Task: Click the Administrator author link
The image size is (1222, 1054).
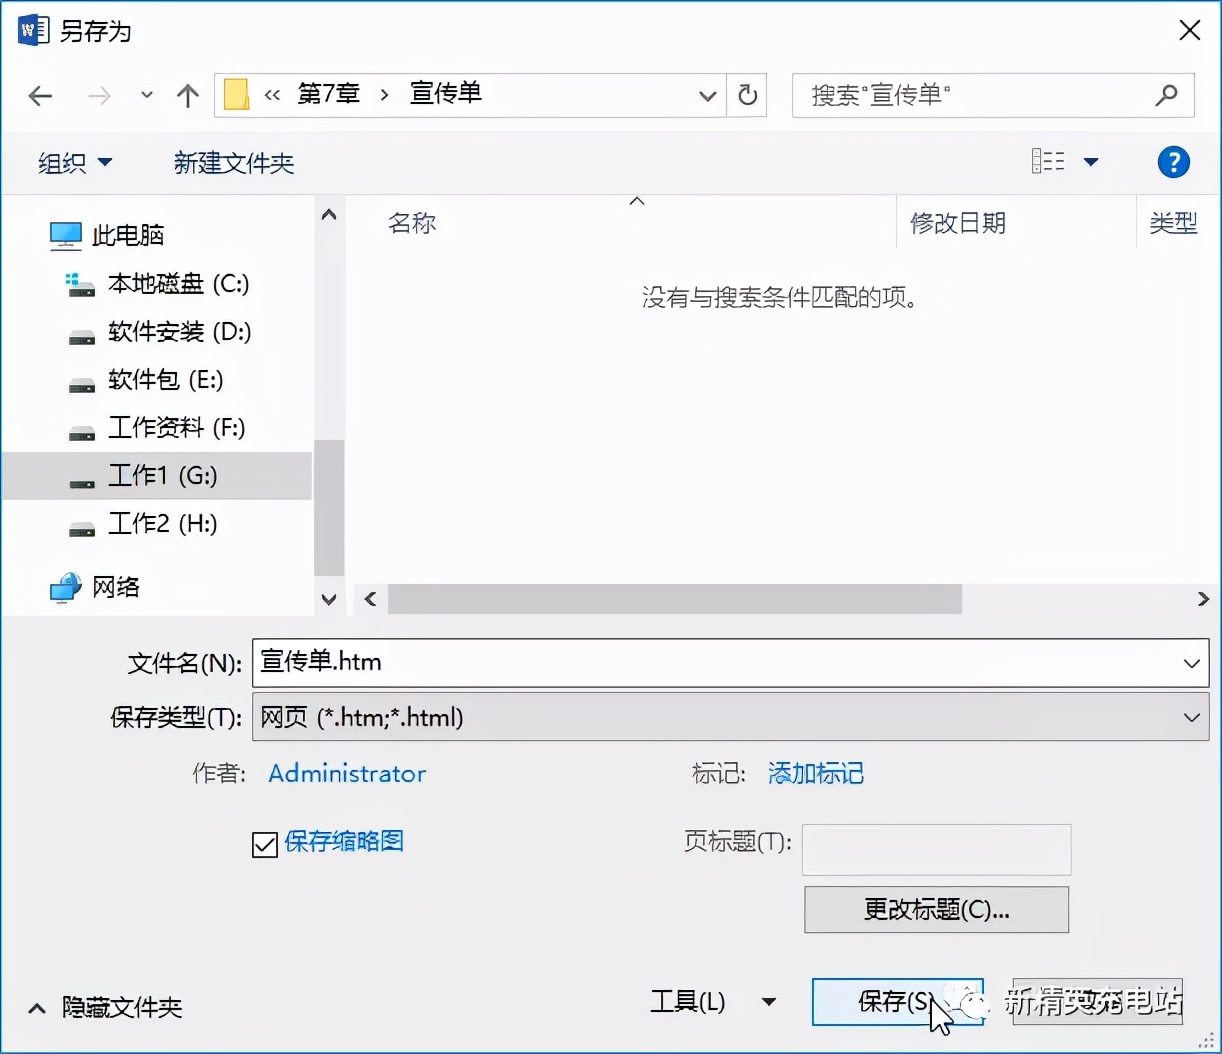Action: click(347, 773)
